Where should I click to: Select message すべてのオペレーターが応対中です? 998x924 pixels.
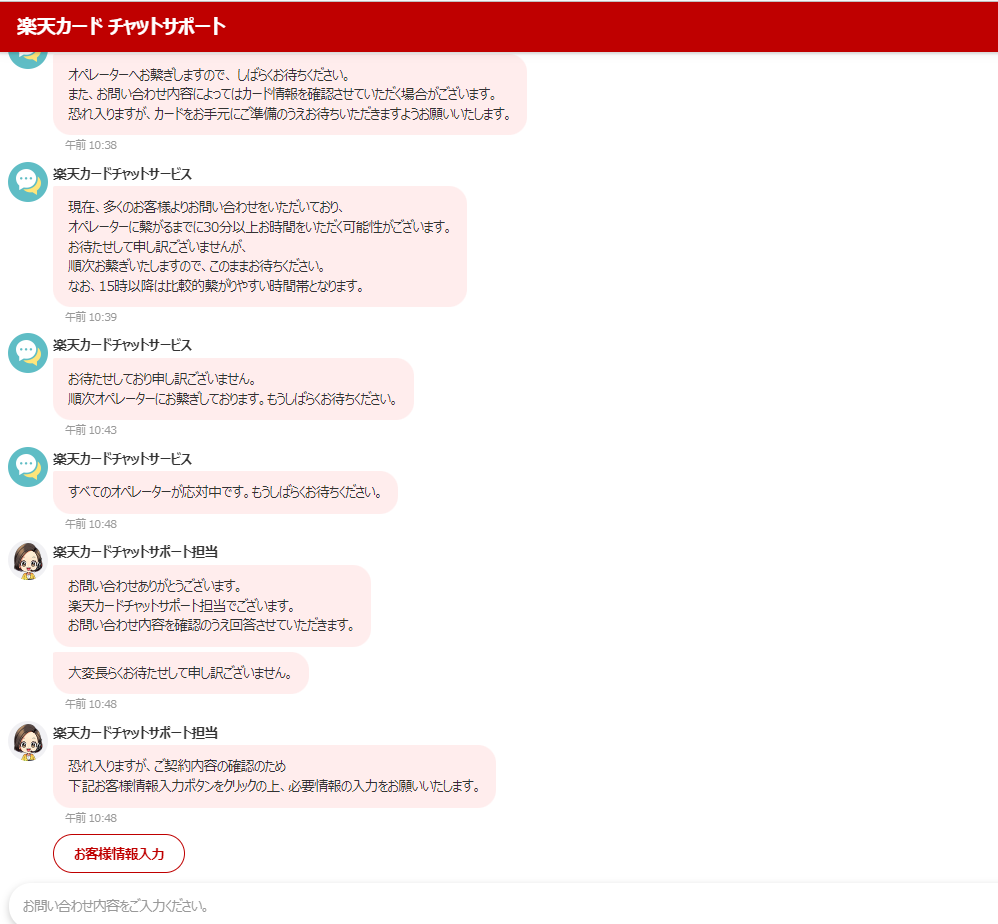coord(225,492)
